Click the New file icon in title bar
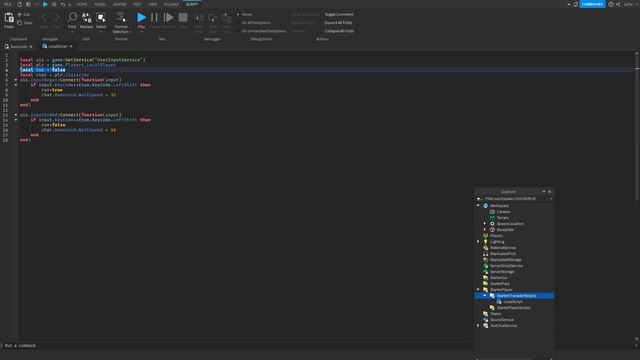Image resolution: width=640 pixels, height=360 pixels. 19,4
